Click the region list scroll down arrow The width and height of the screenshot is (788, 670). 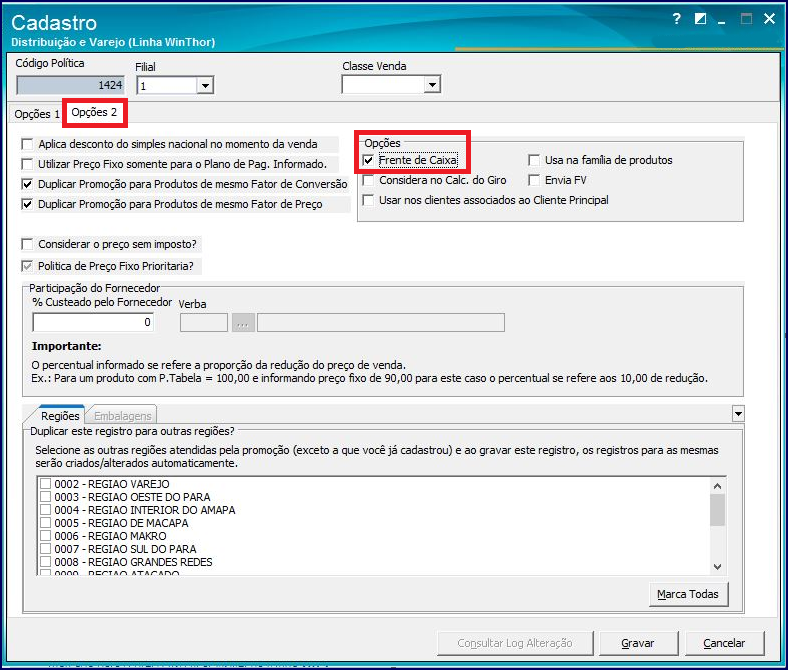[x=718, y=567]
